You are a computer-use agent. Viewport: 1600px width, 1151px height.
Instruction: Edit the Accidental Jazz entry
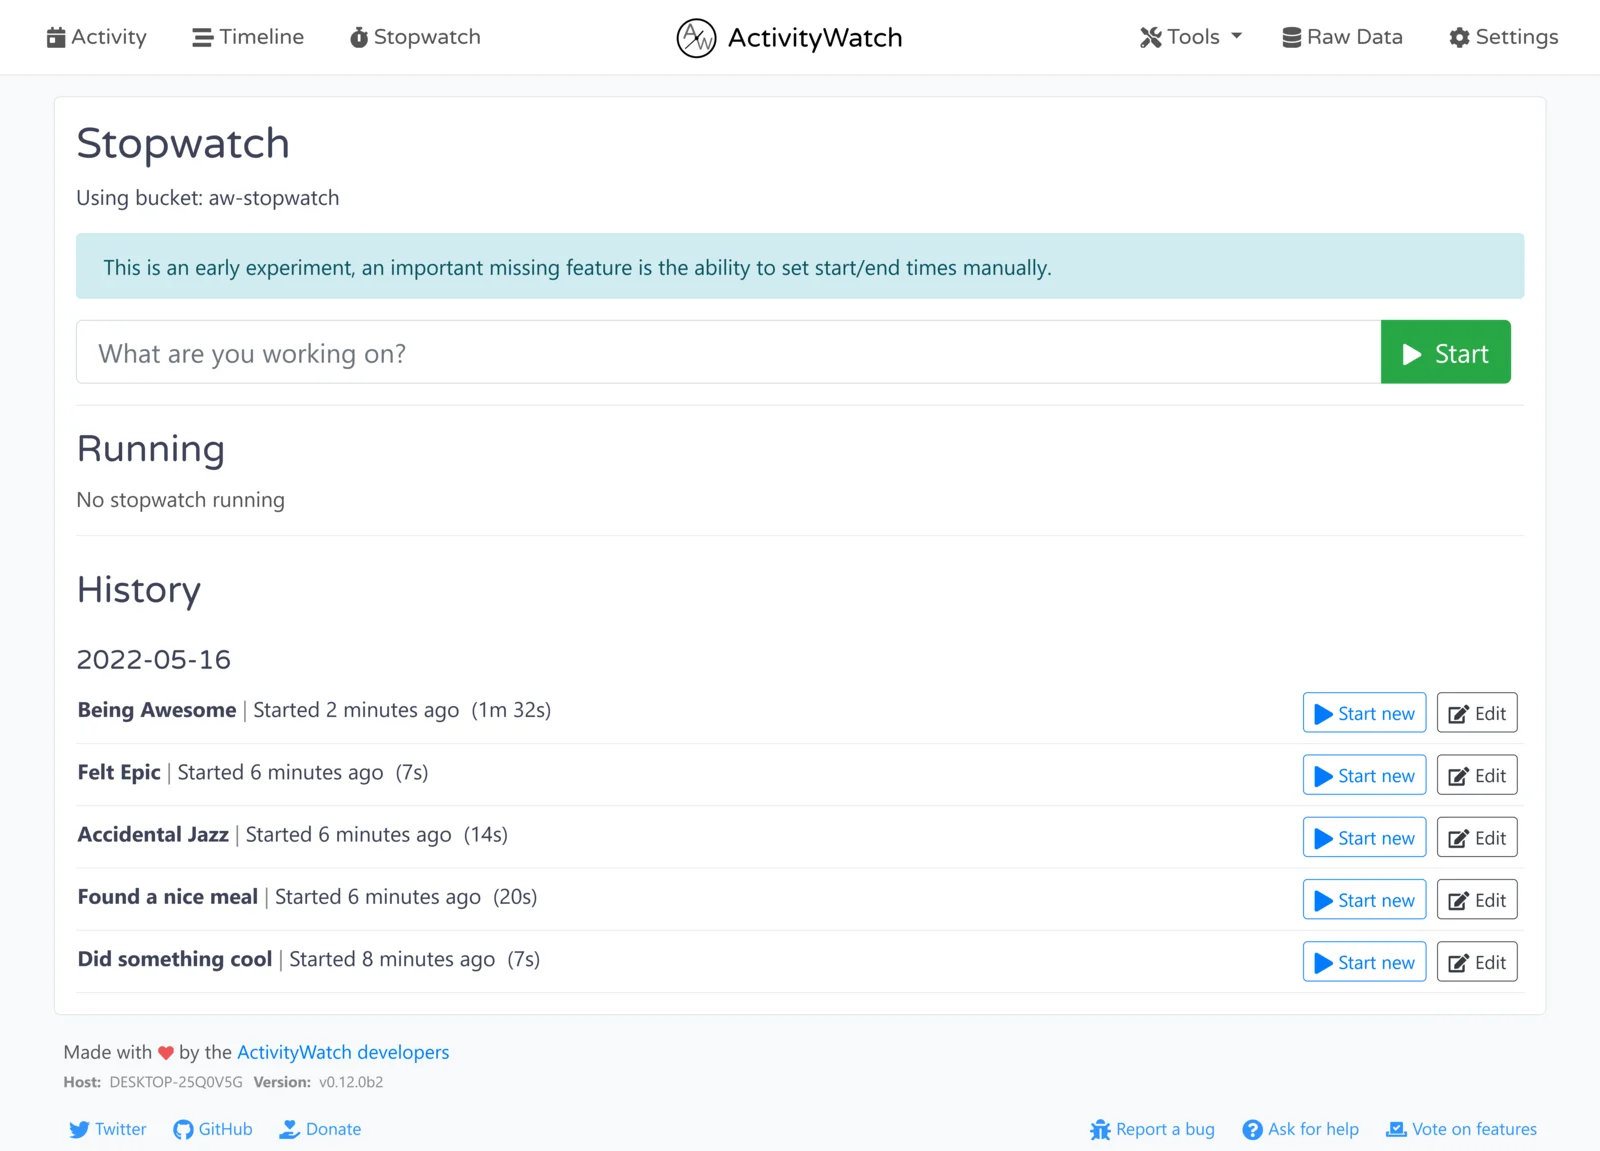coord(1477,837)
